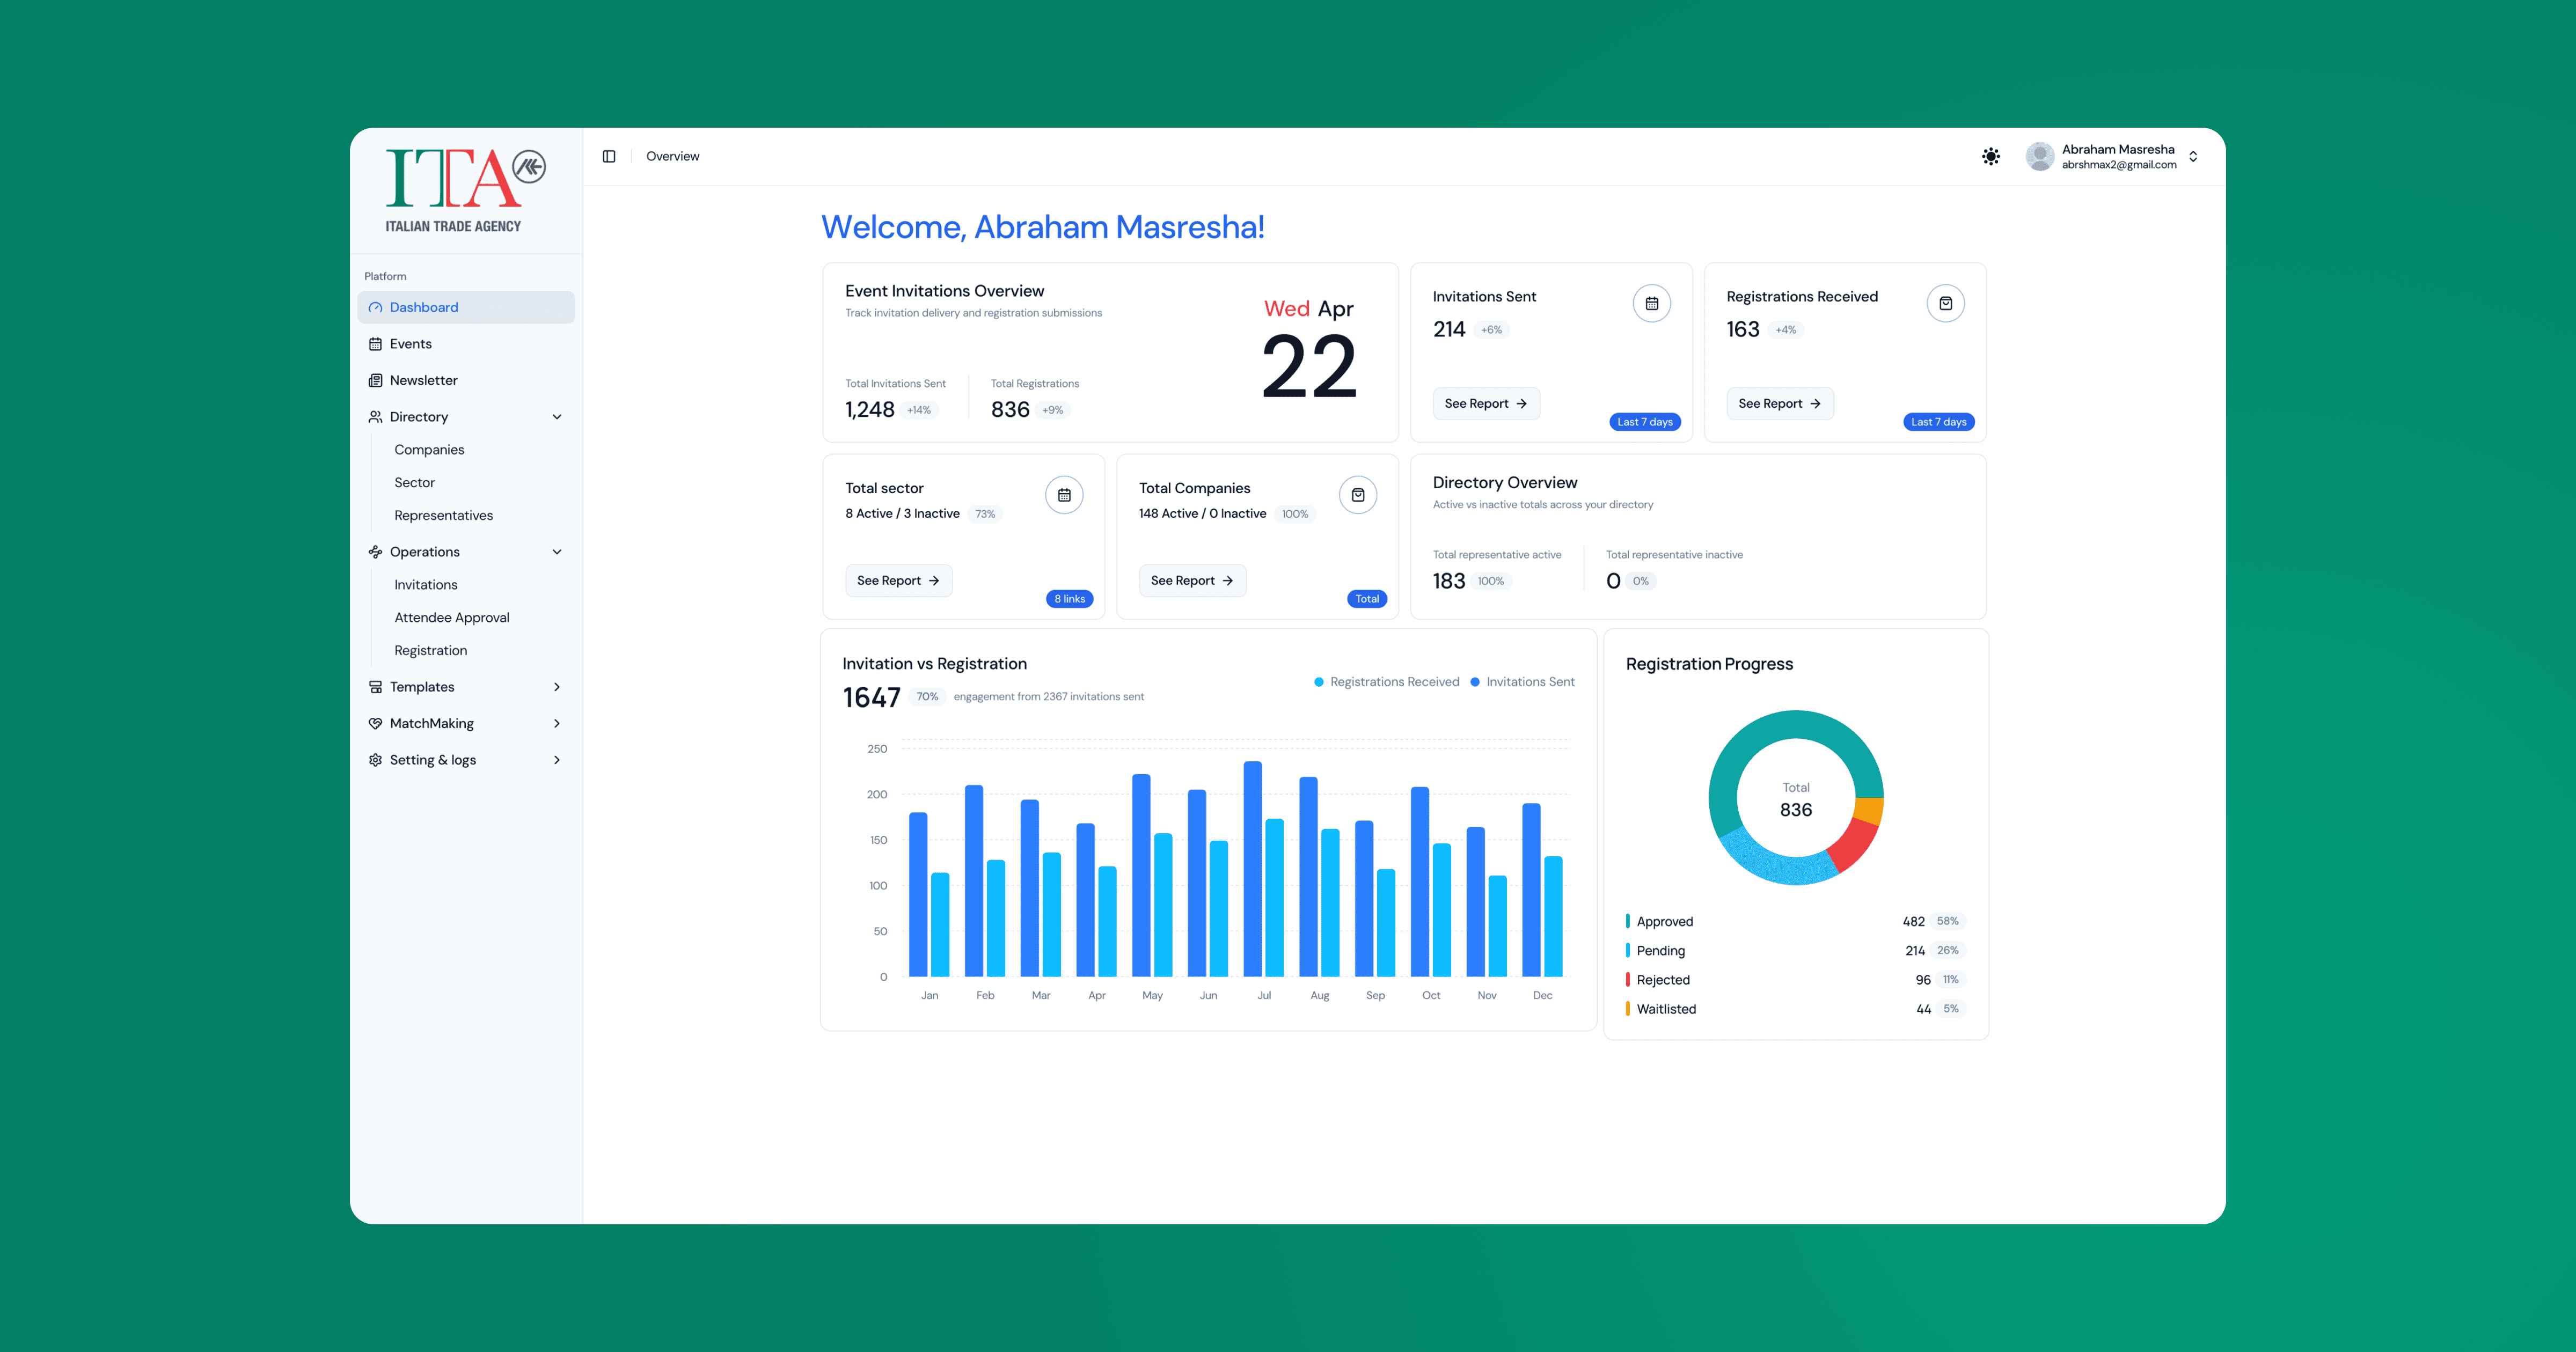Viewport: 2576px width, 1352px height.
Task: Open Invitations under Operations
Action: click(x=425, y=585)
